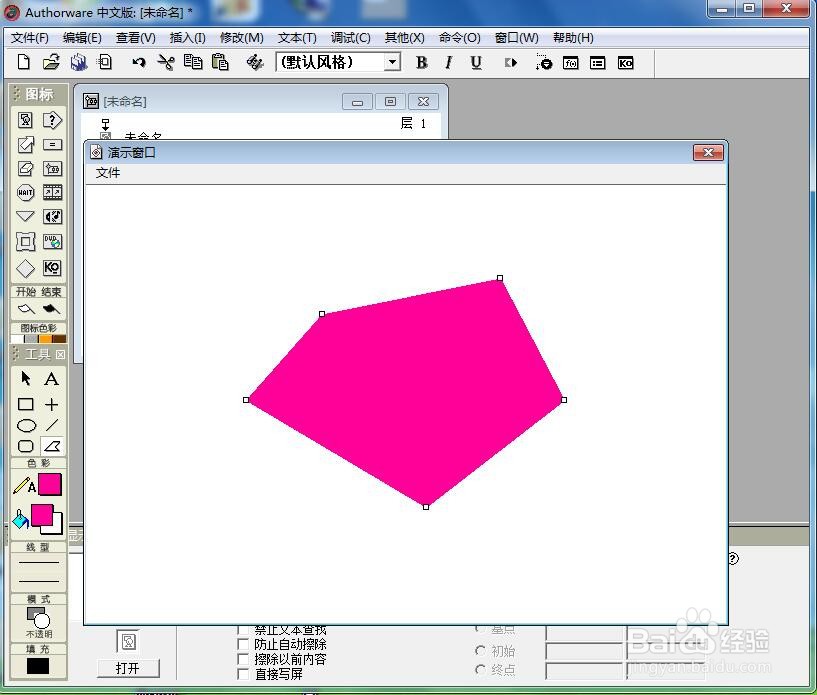Open the 编辑(E) menu

click(82, 38)
